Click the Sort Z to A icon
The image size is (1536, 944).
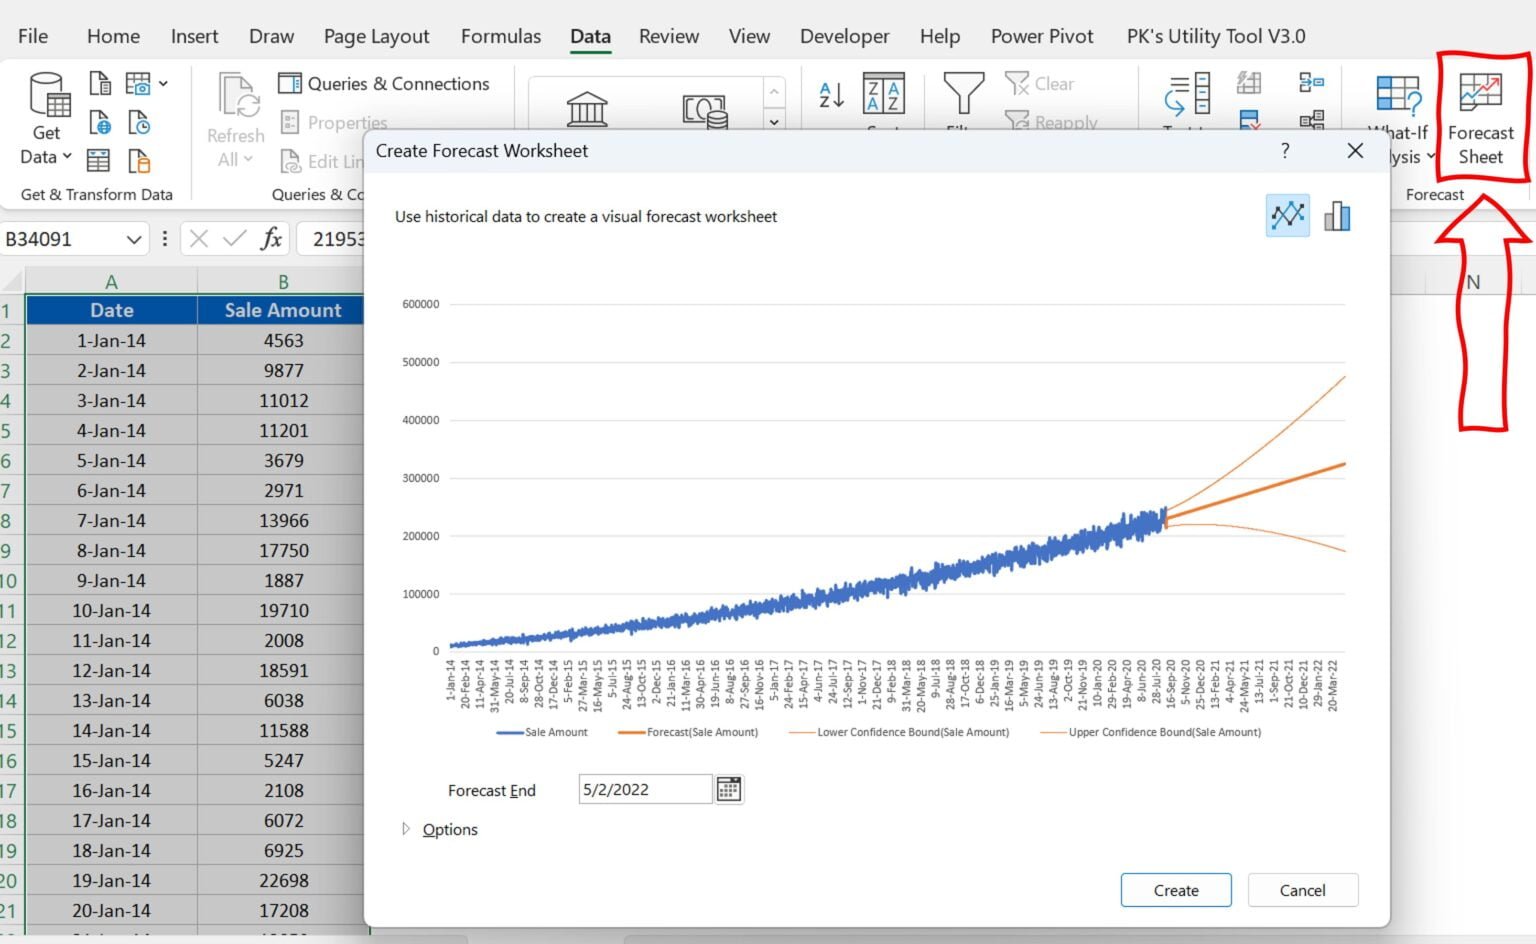[x=884, y=95]
